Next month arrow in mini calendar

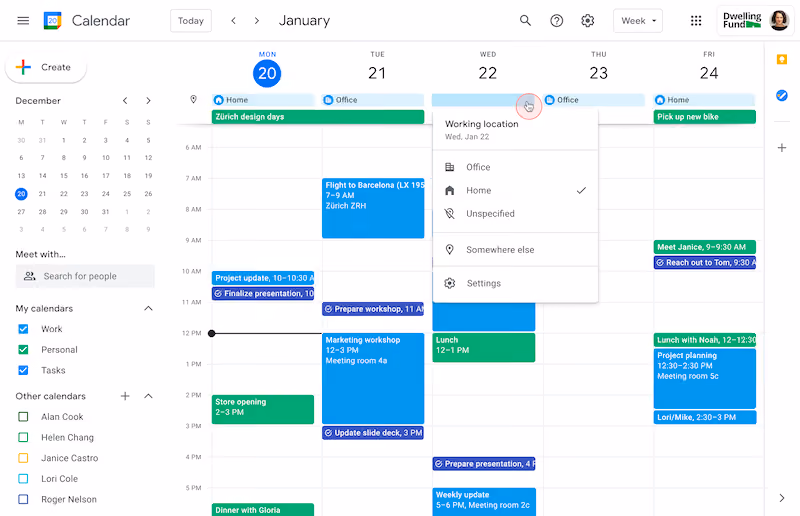148,101
